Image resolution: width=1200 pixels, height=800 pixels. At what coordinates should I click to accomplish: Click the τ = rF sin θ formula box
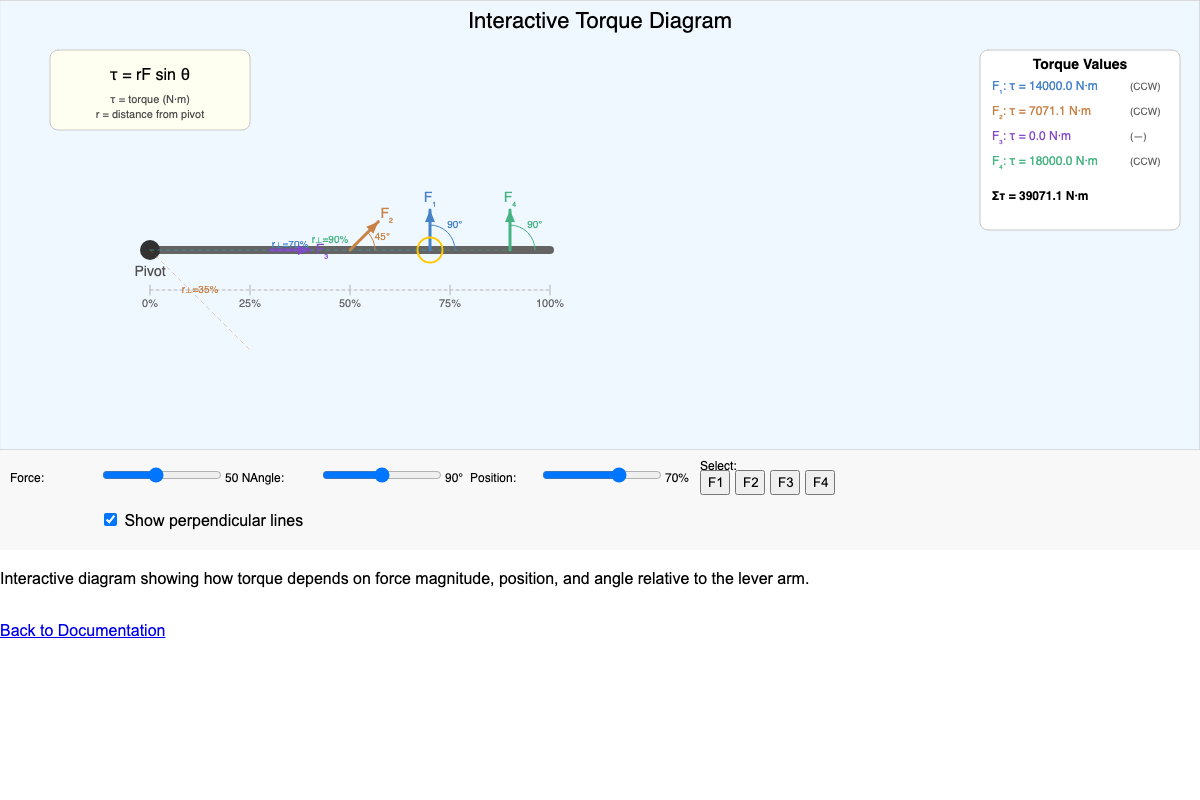click(x=149, y=88)
